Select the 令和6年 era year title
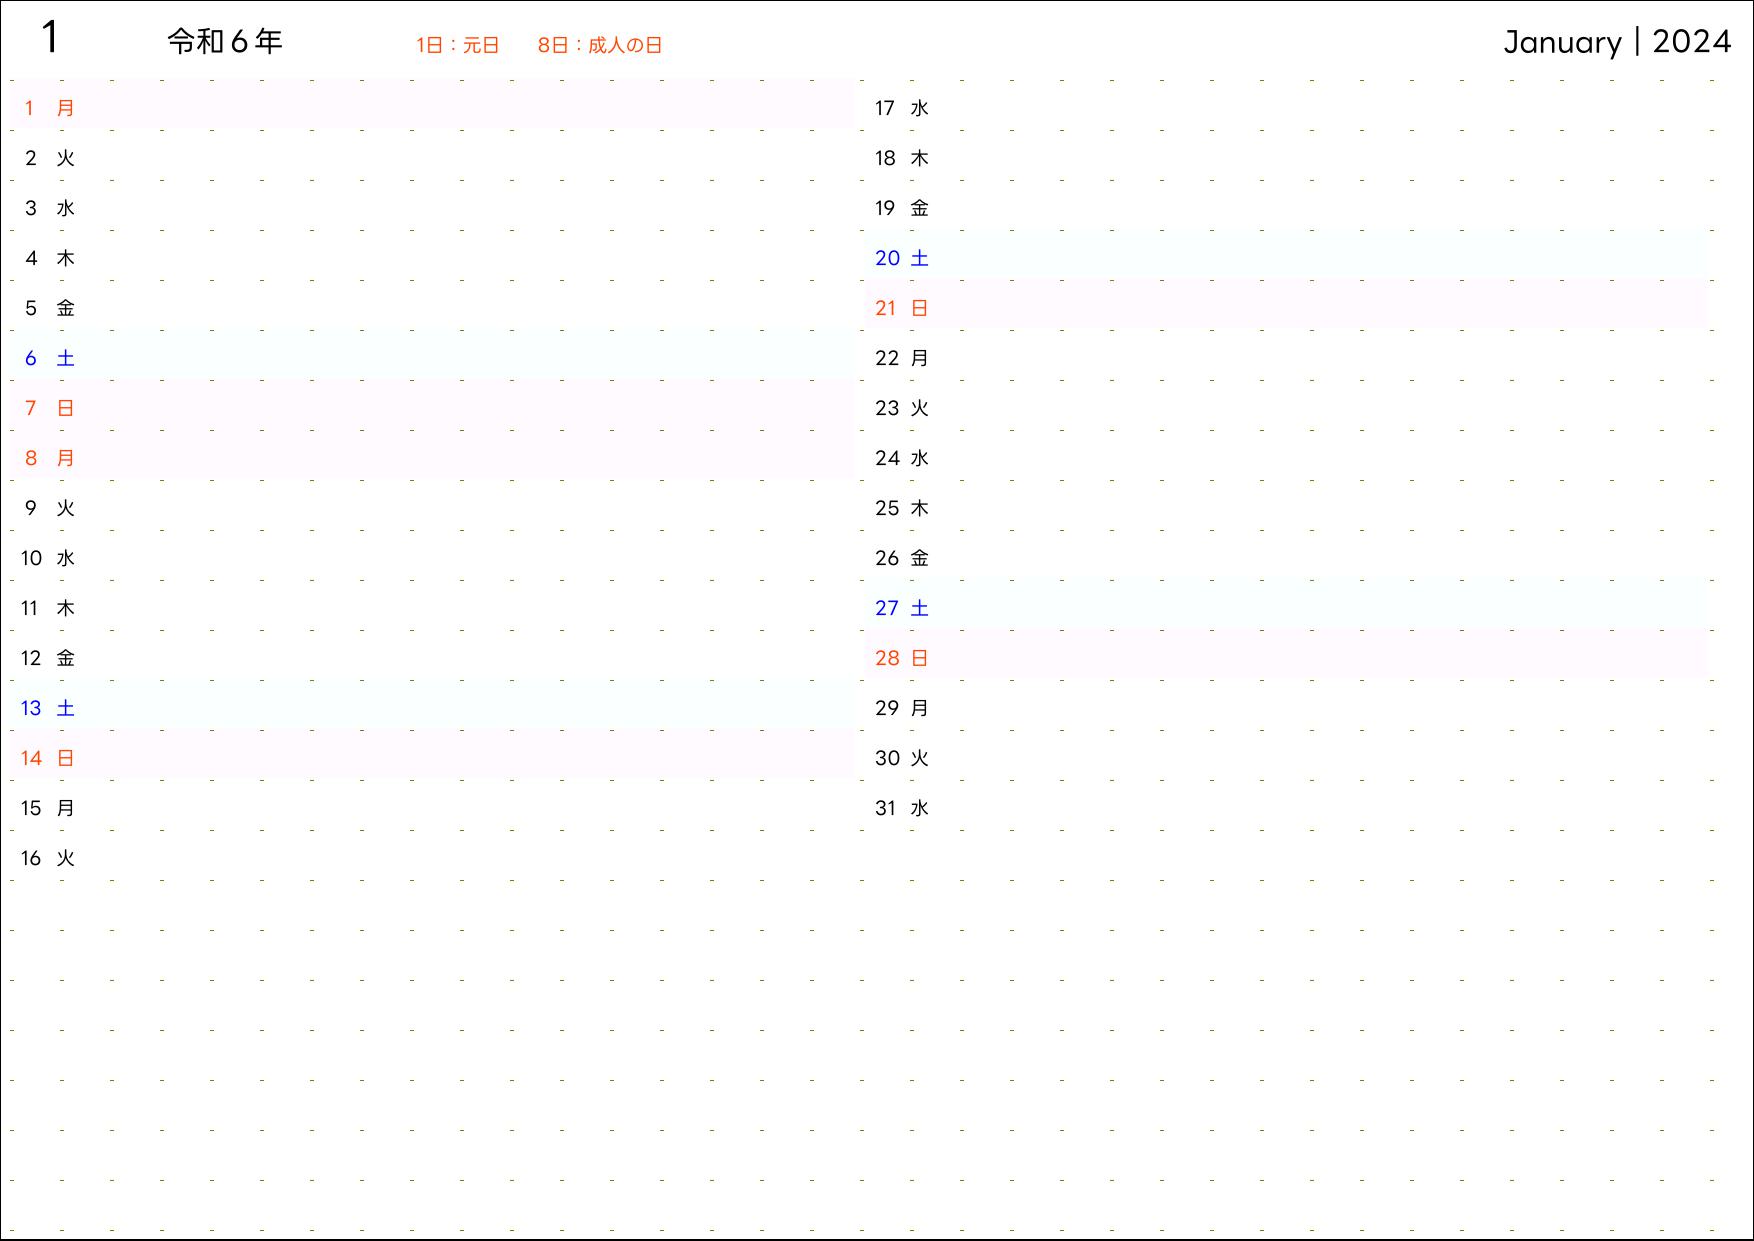 pos(225,41)
